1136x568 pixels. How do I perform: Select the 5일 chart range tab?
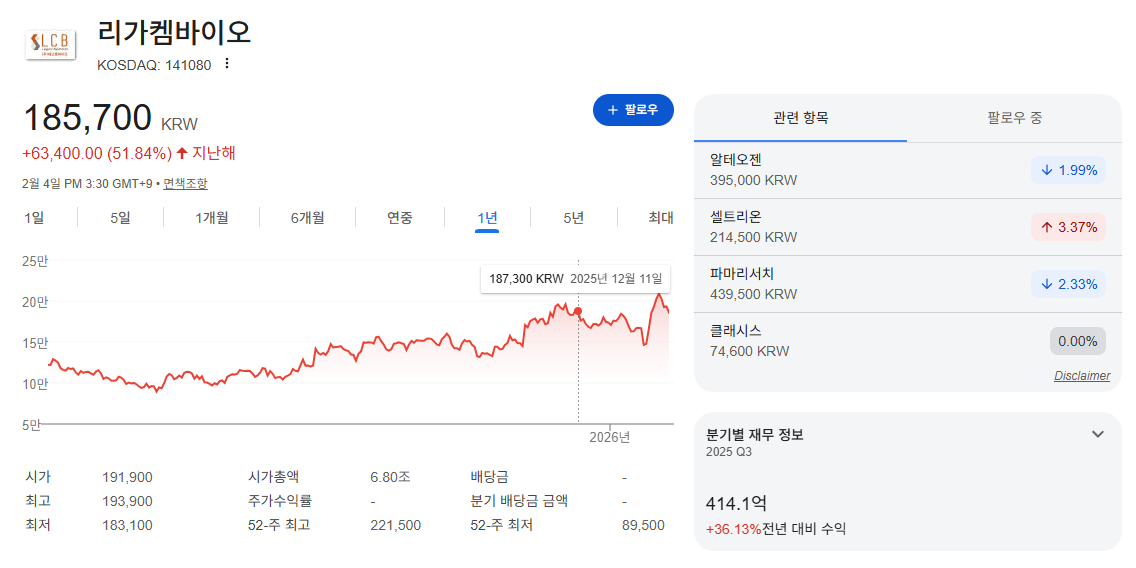tap(120, 217)
